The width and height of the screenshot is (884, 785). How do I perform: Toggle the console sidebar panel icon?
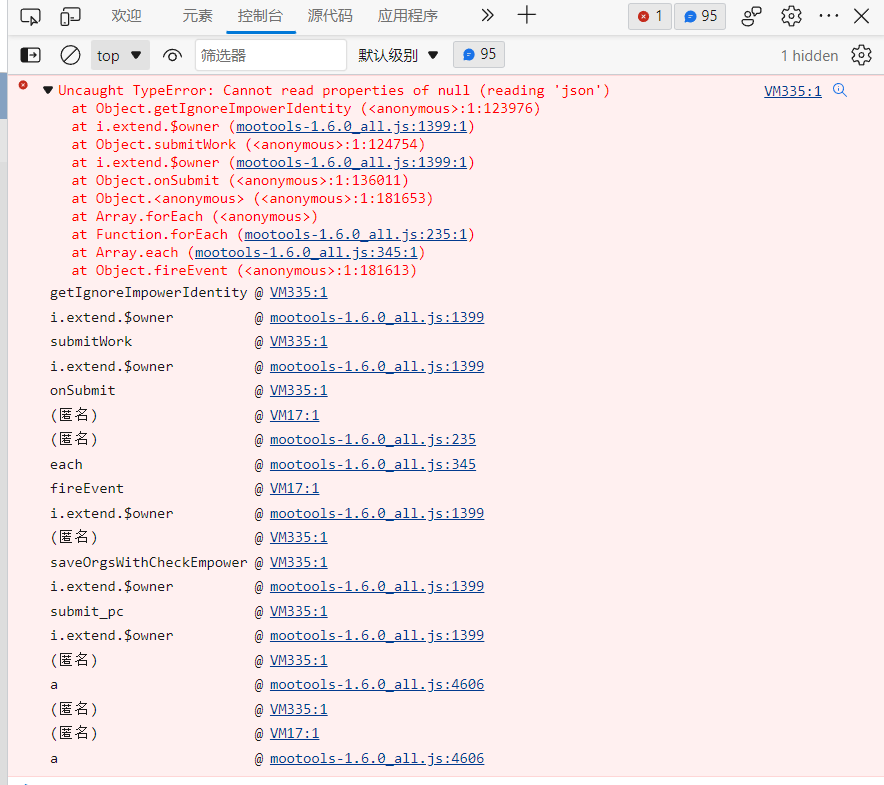pyautogui.click(x=31, y=55)
